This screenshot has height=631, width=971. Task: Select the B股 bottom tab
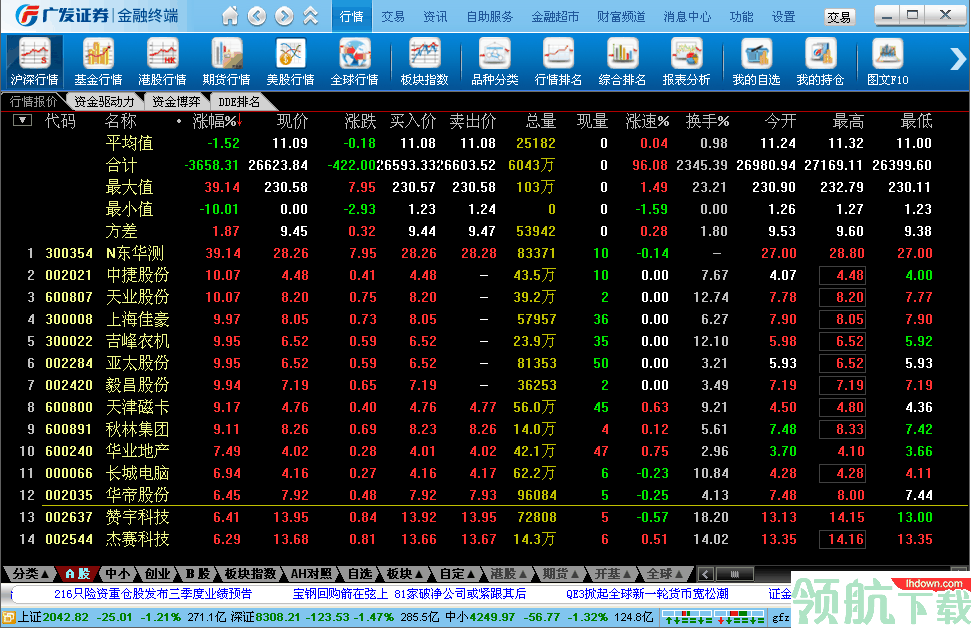coord(198,574)
